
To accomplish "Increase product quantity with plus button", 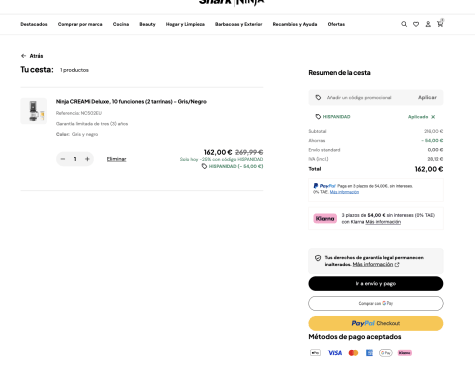I will click(x=87, y=159).
